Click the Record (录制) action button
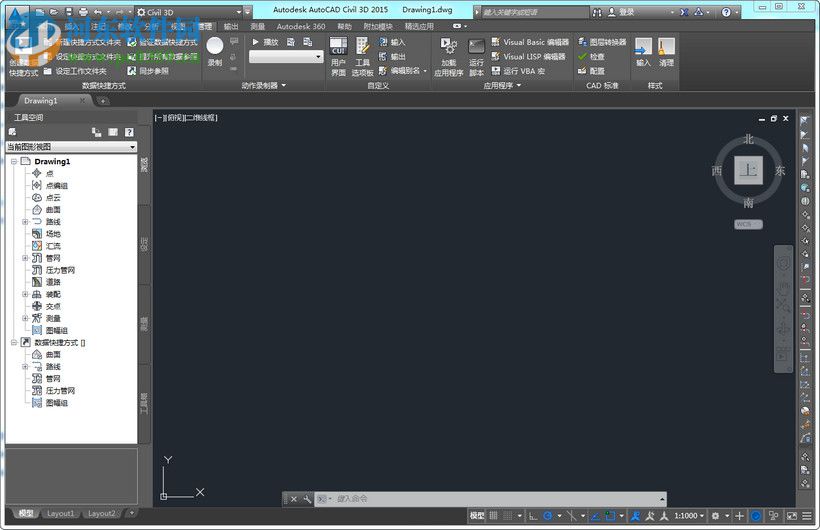This screenshot has height=530, width=820. 215,51
